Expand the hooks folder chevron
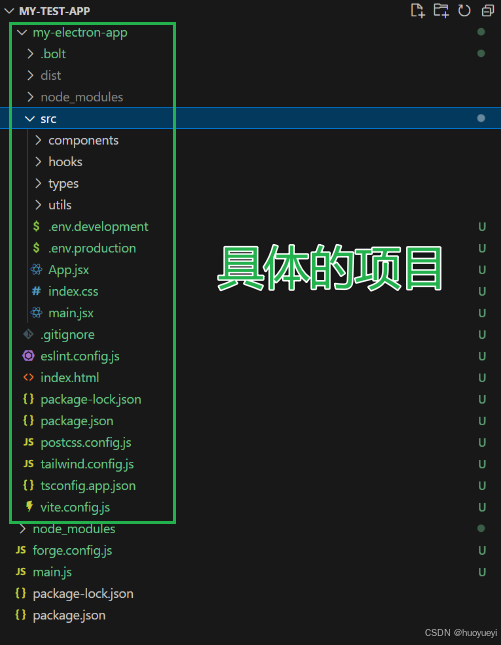This screenshot has width=501, height=645. 38,162
